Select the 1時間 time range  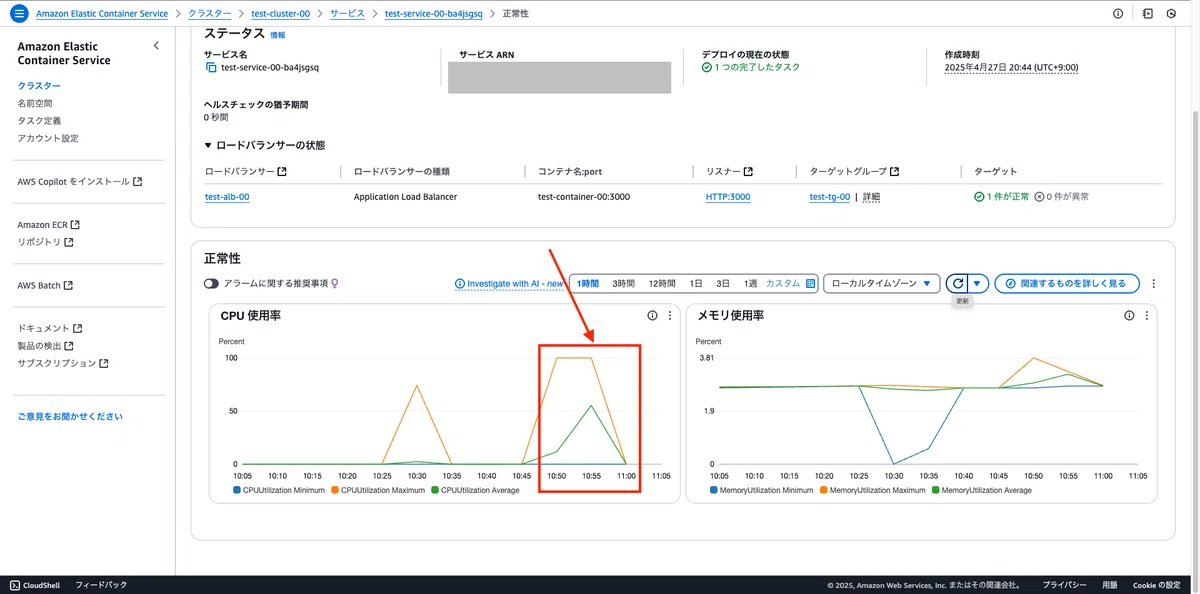[x=588, y=284]
